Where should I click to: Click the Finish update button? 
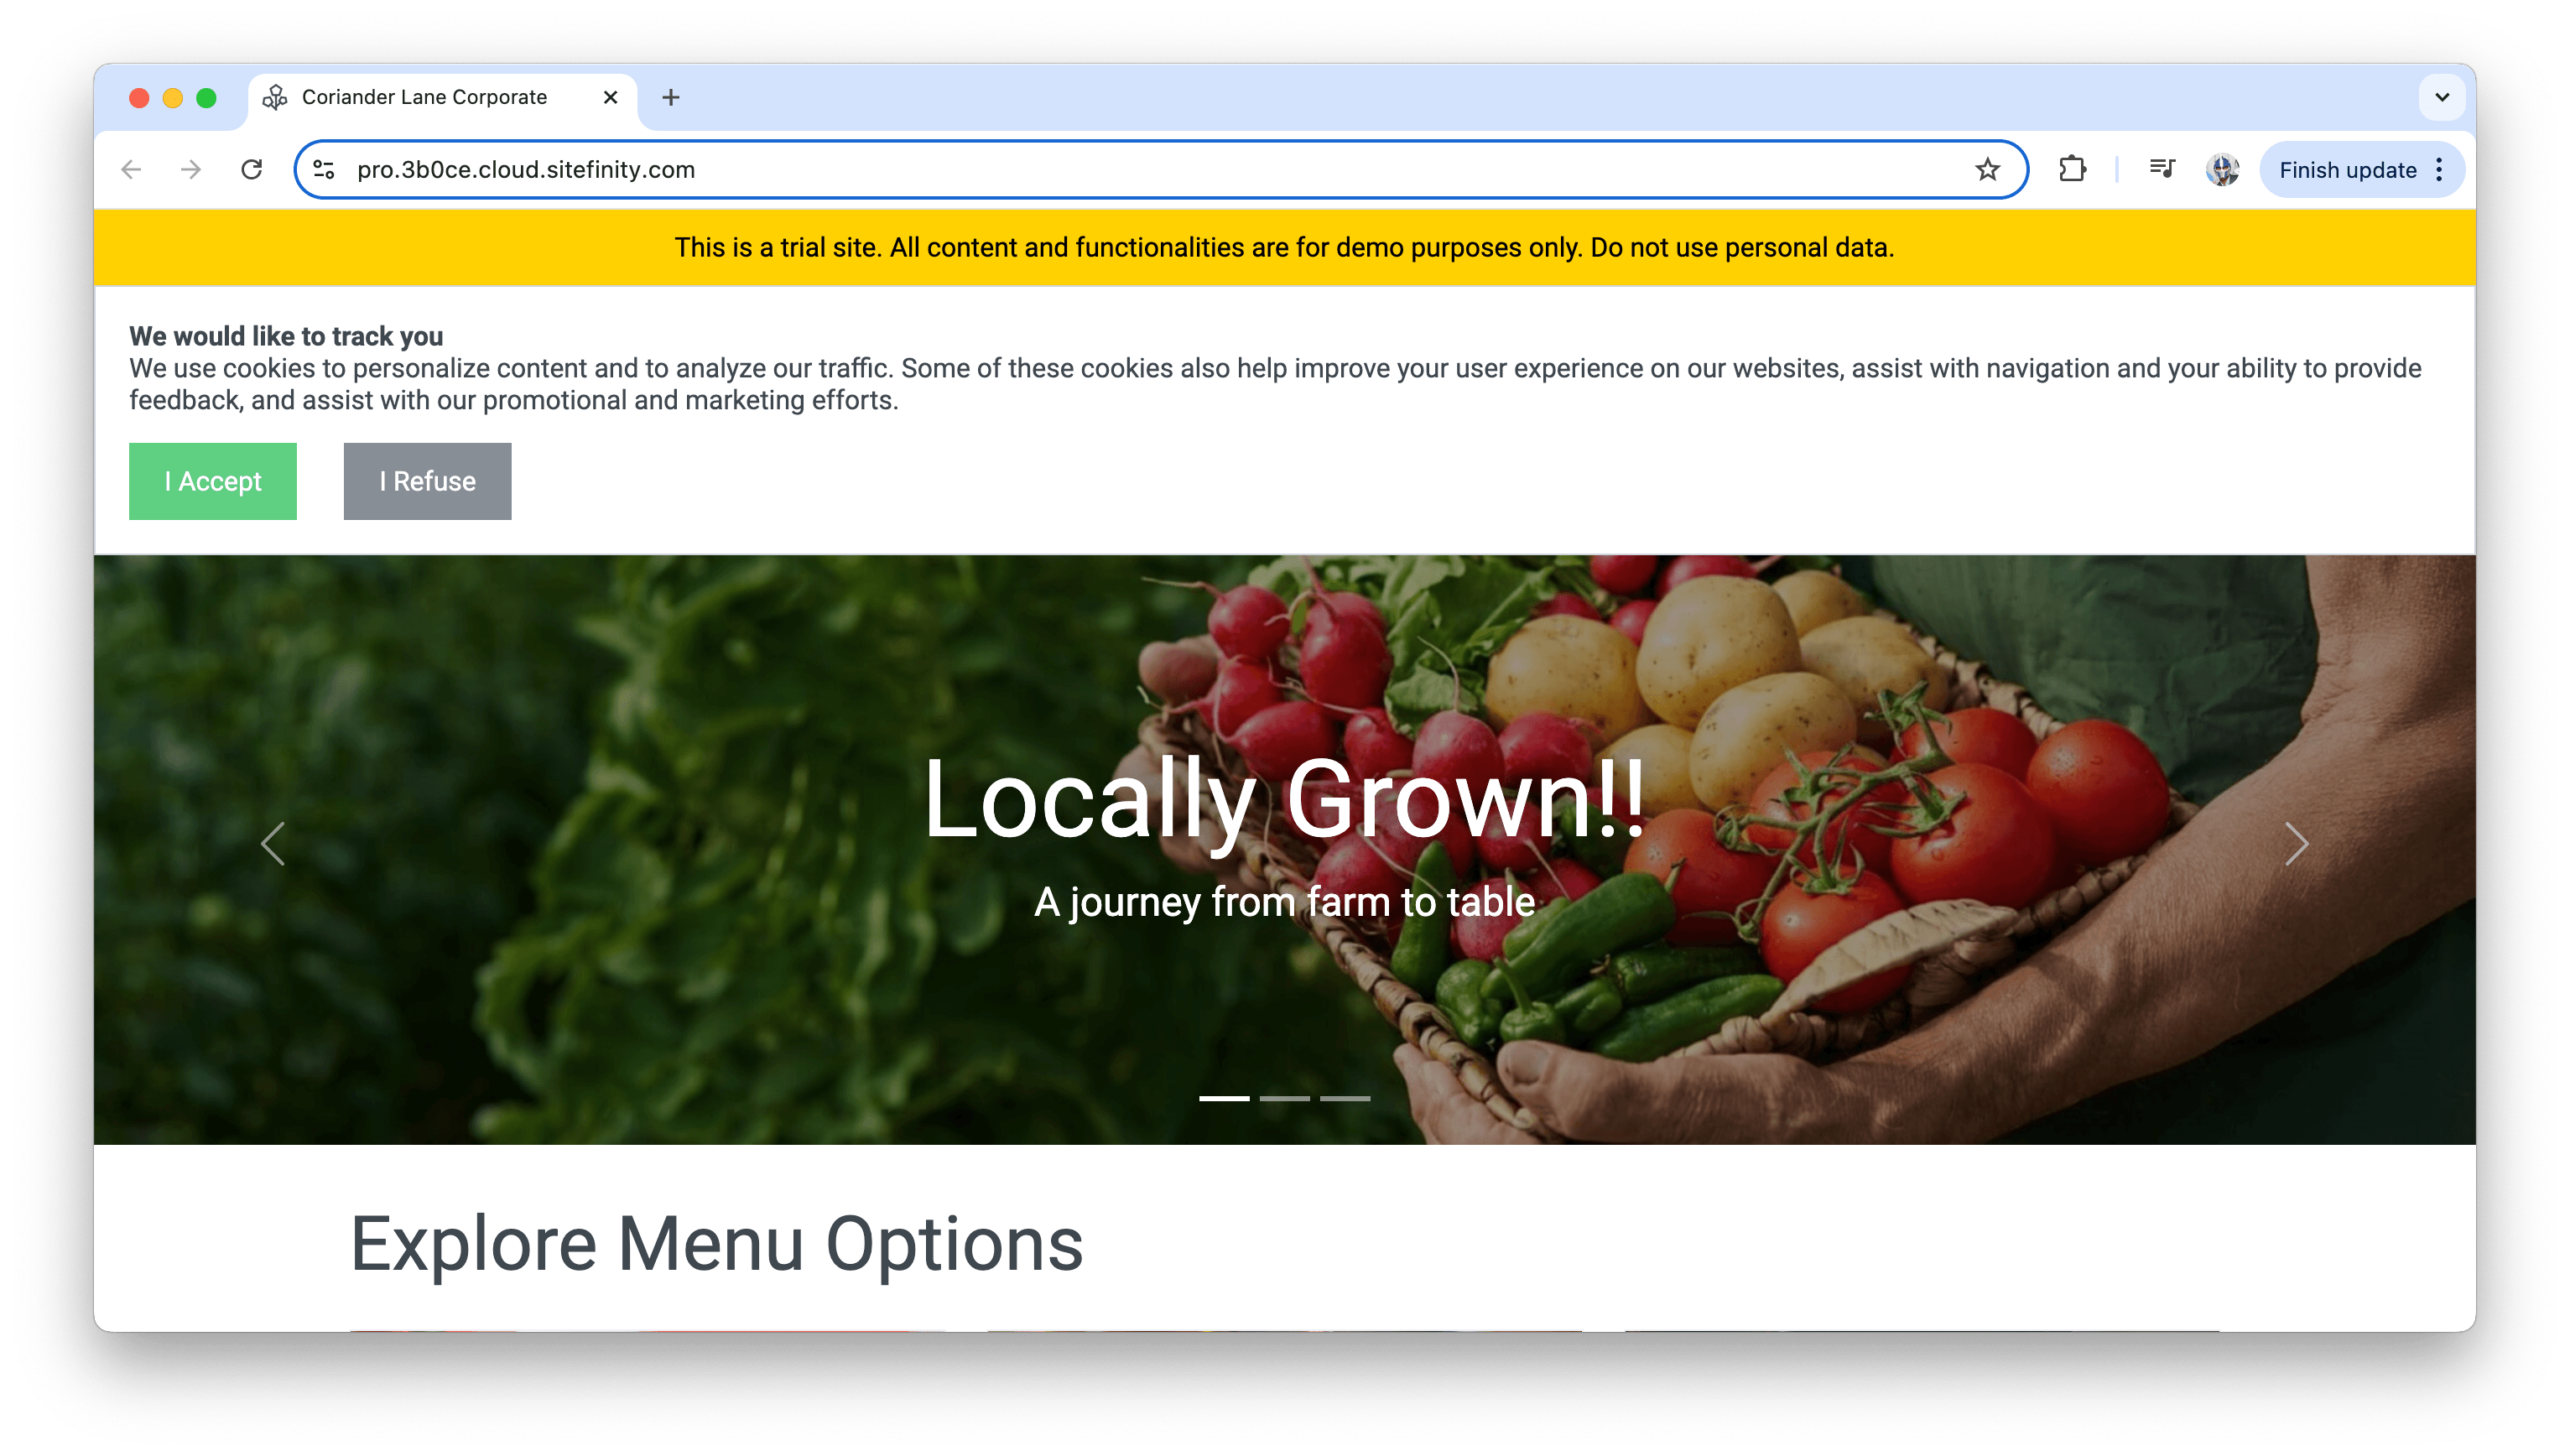[2346, 169]
